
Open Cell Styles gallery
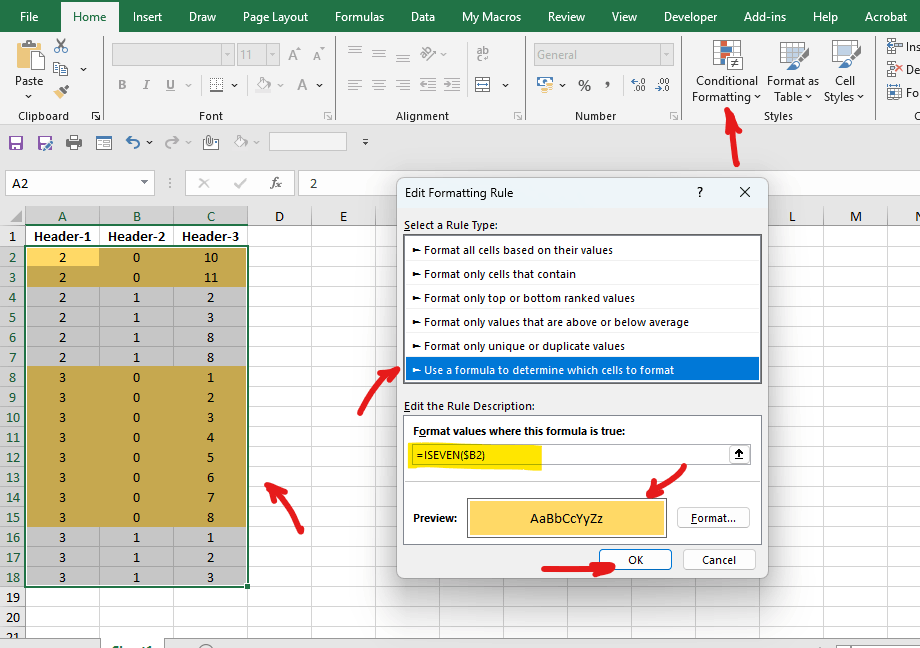[x=844, y=72]
